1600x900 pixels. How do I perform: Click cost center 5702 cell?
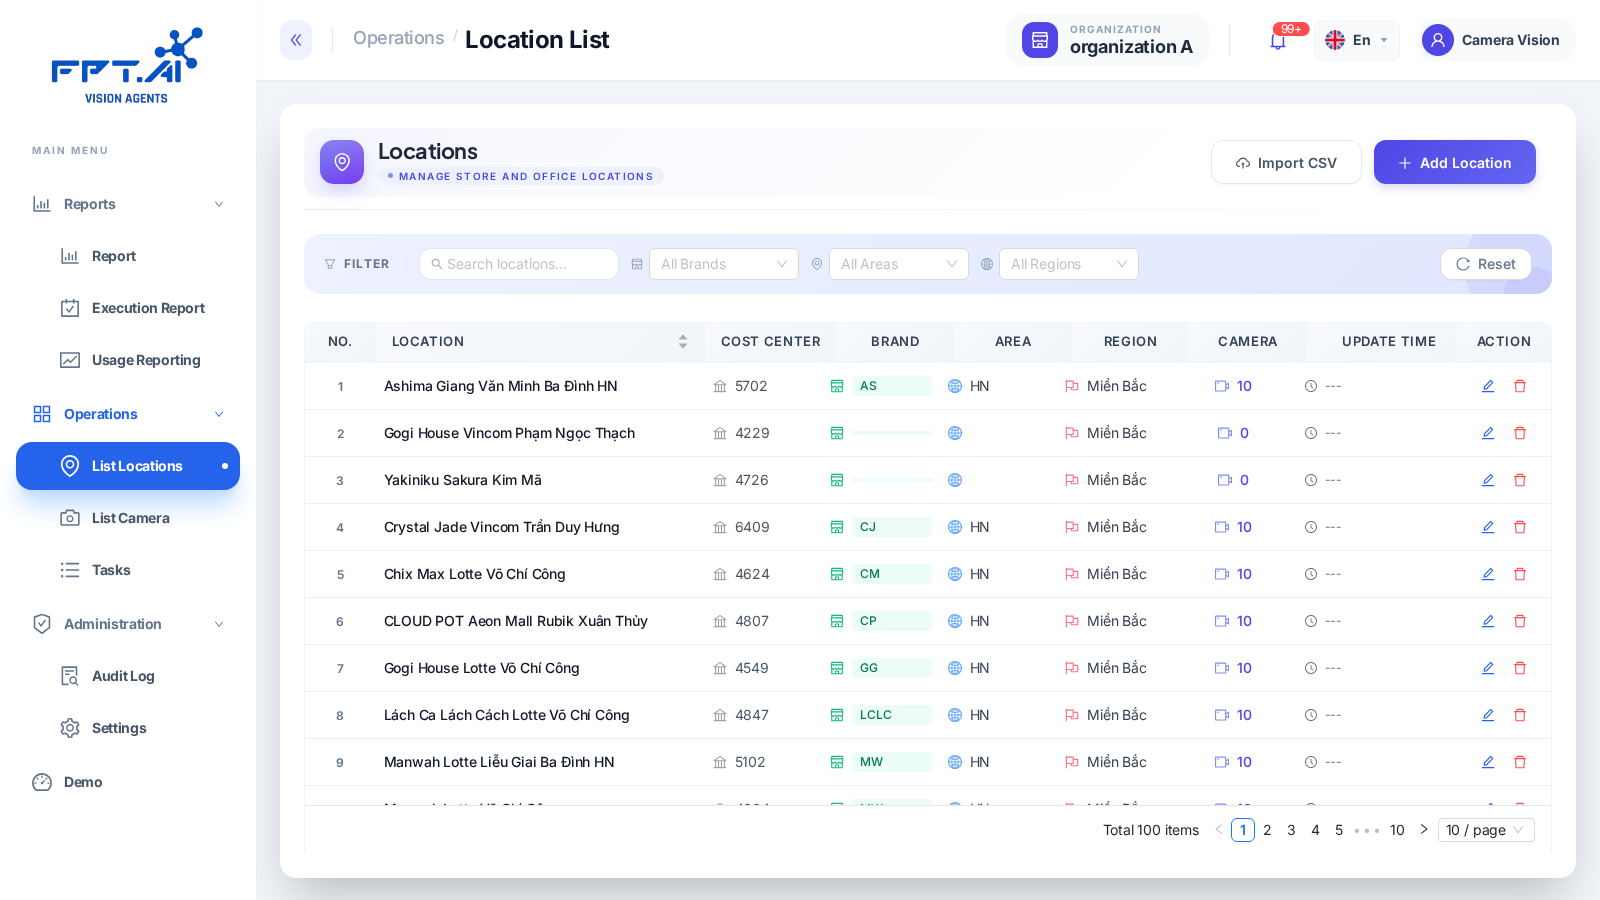(751, 386)
